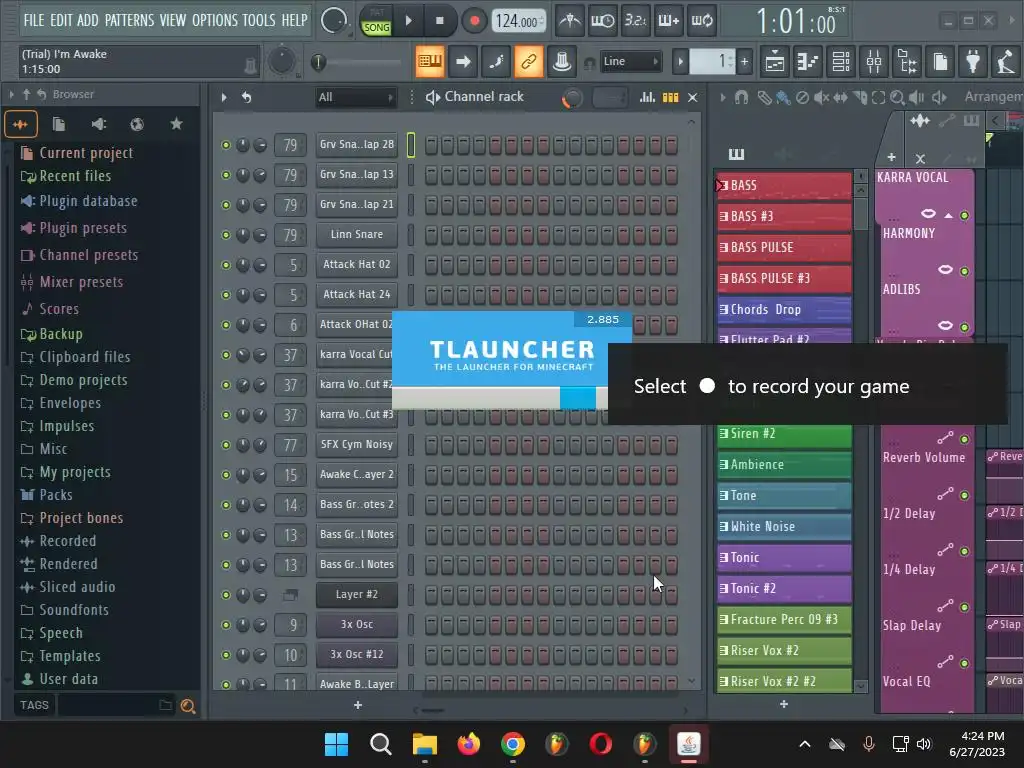
Task: Close the Channel rack panel
Action: [x=693, y=97]
